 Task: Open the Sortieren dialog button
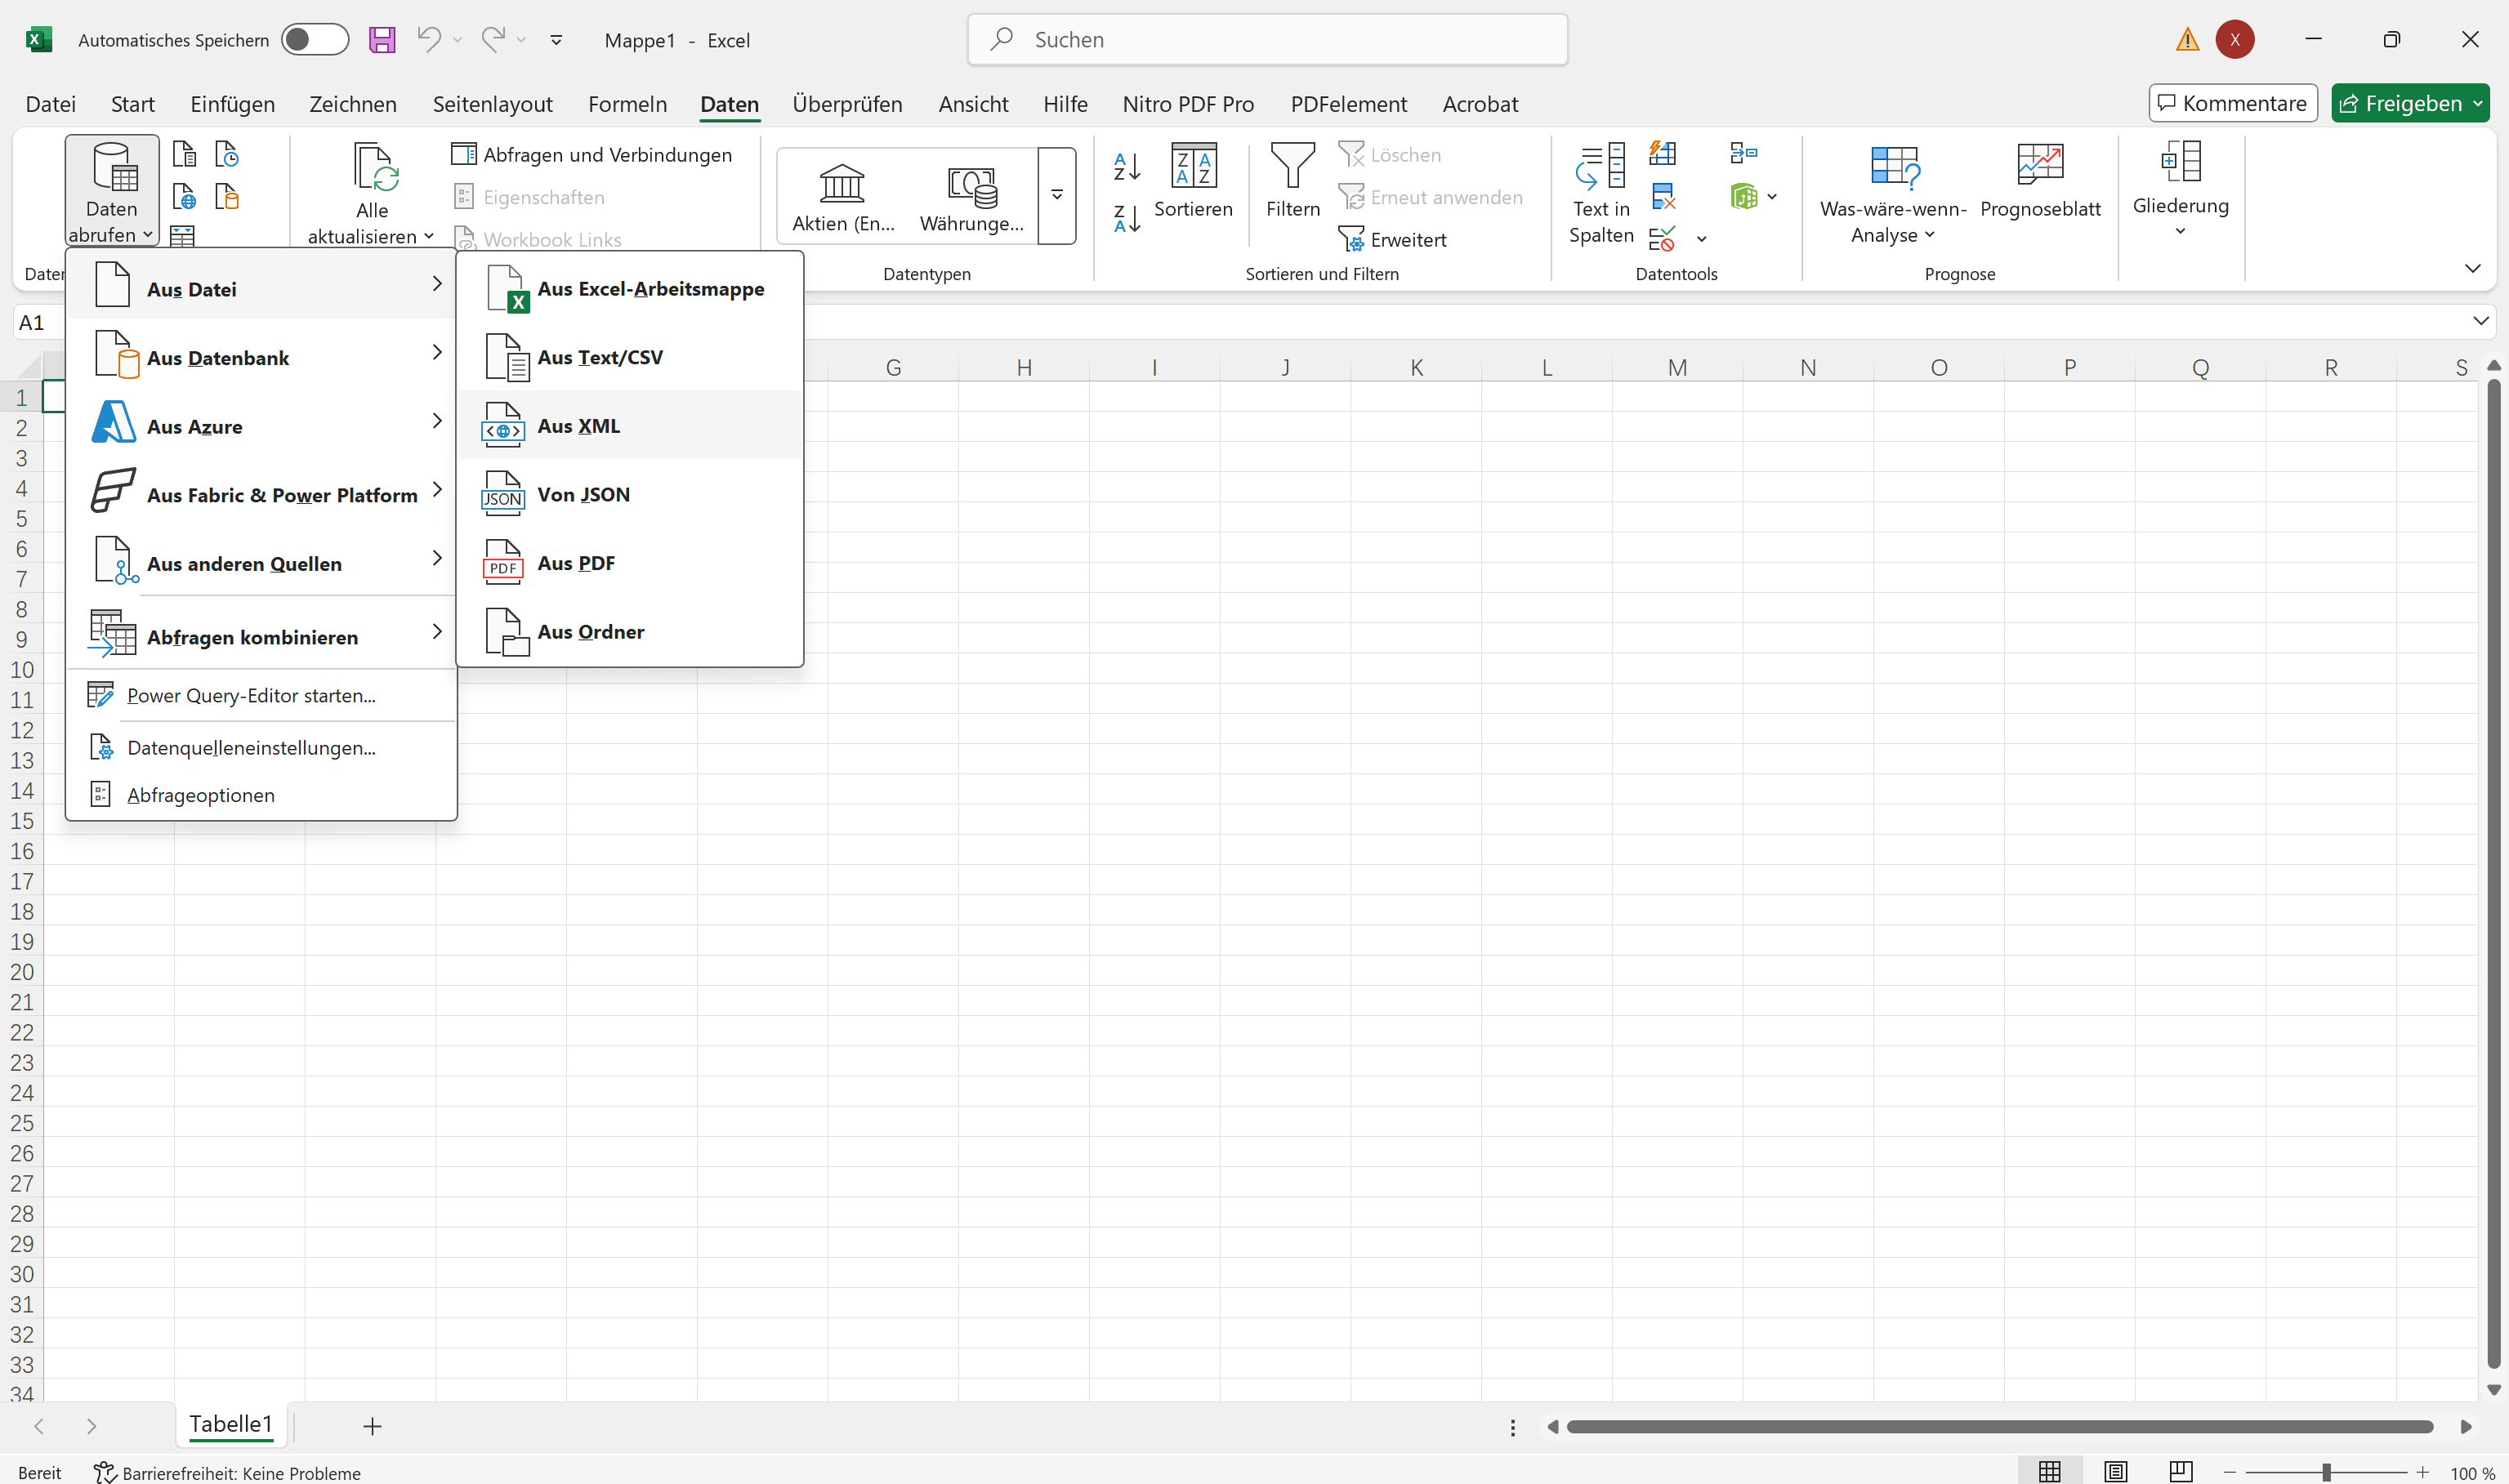click(x=1193, y=181)
